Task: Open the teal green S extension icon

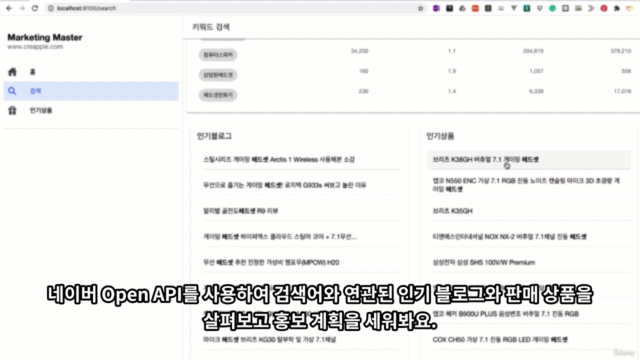Action: pos(527,8)
